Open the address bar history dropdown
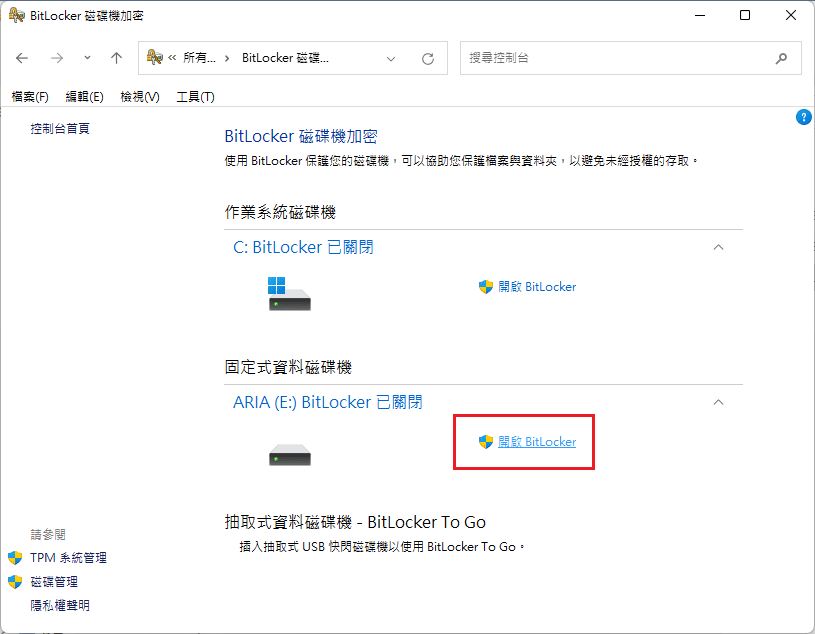Viewport: 815px width, 634px height. pos(390,57)
